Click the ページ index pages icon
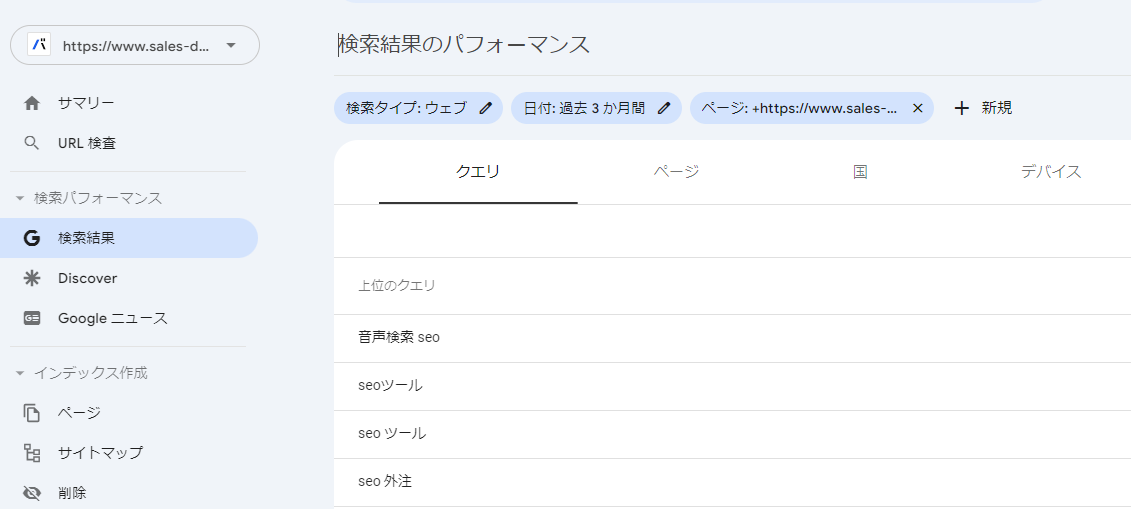Screen dimensions: 1131x509 click(x=32, y=413)
